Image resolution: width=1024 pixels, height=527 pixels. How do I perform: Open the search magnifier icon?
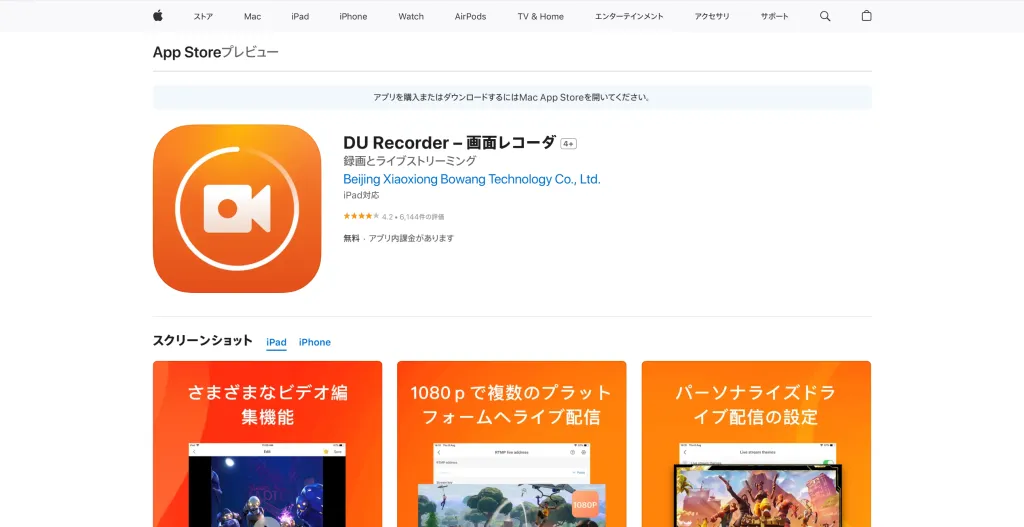tap(825, 16)
